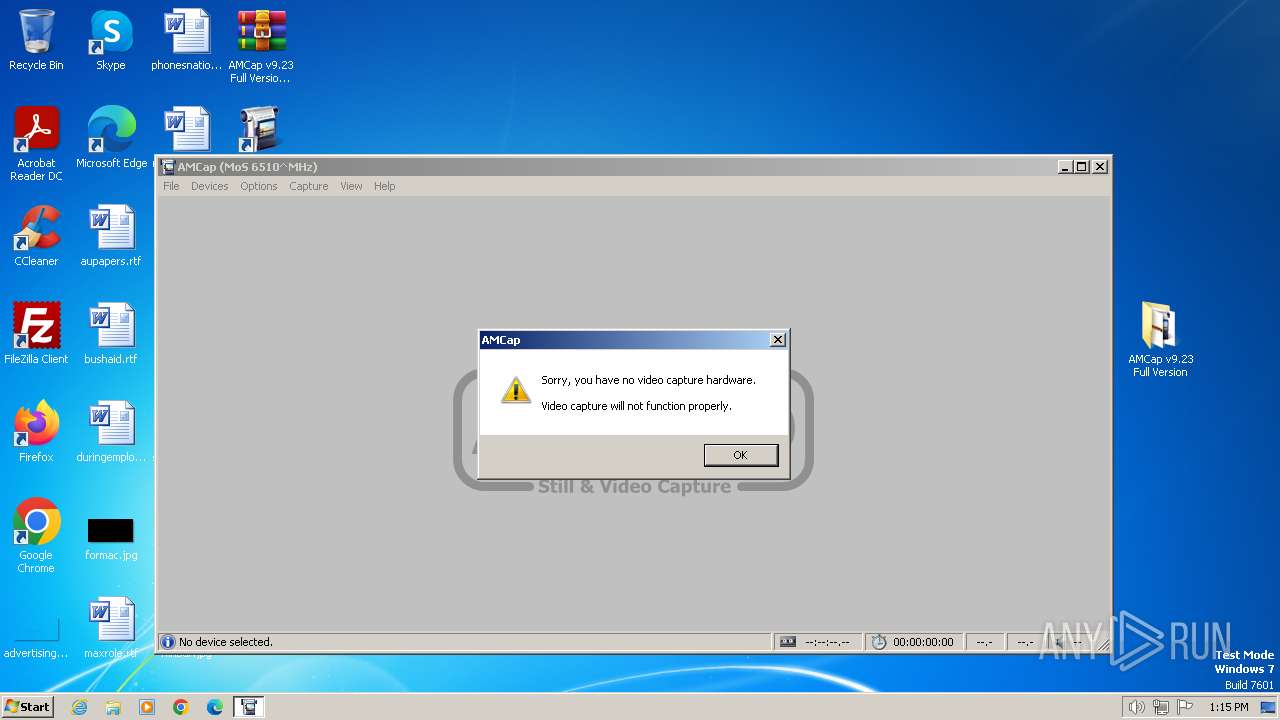1280x720 pixels.
Task: Open the File menu in AMCap
Action: pyautogui.click(x=171, y=186)
